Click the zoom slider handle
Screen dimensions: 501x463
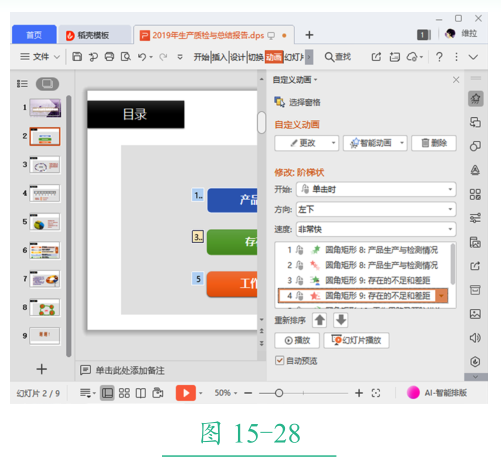click(279, 393)
